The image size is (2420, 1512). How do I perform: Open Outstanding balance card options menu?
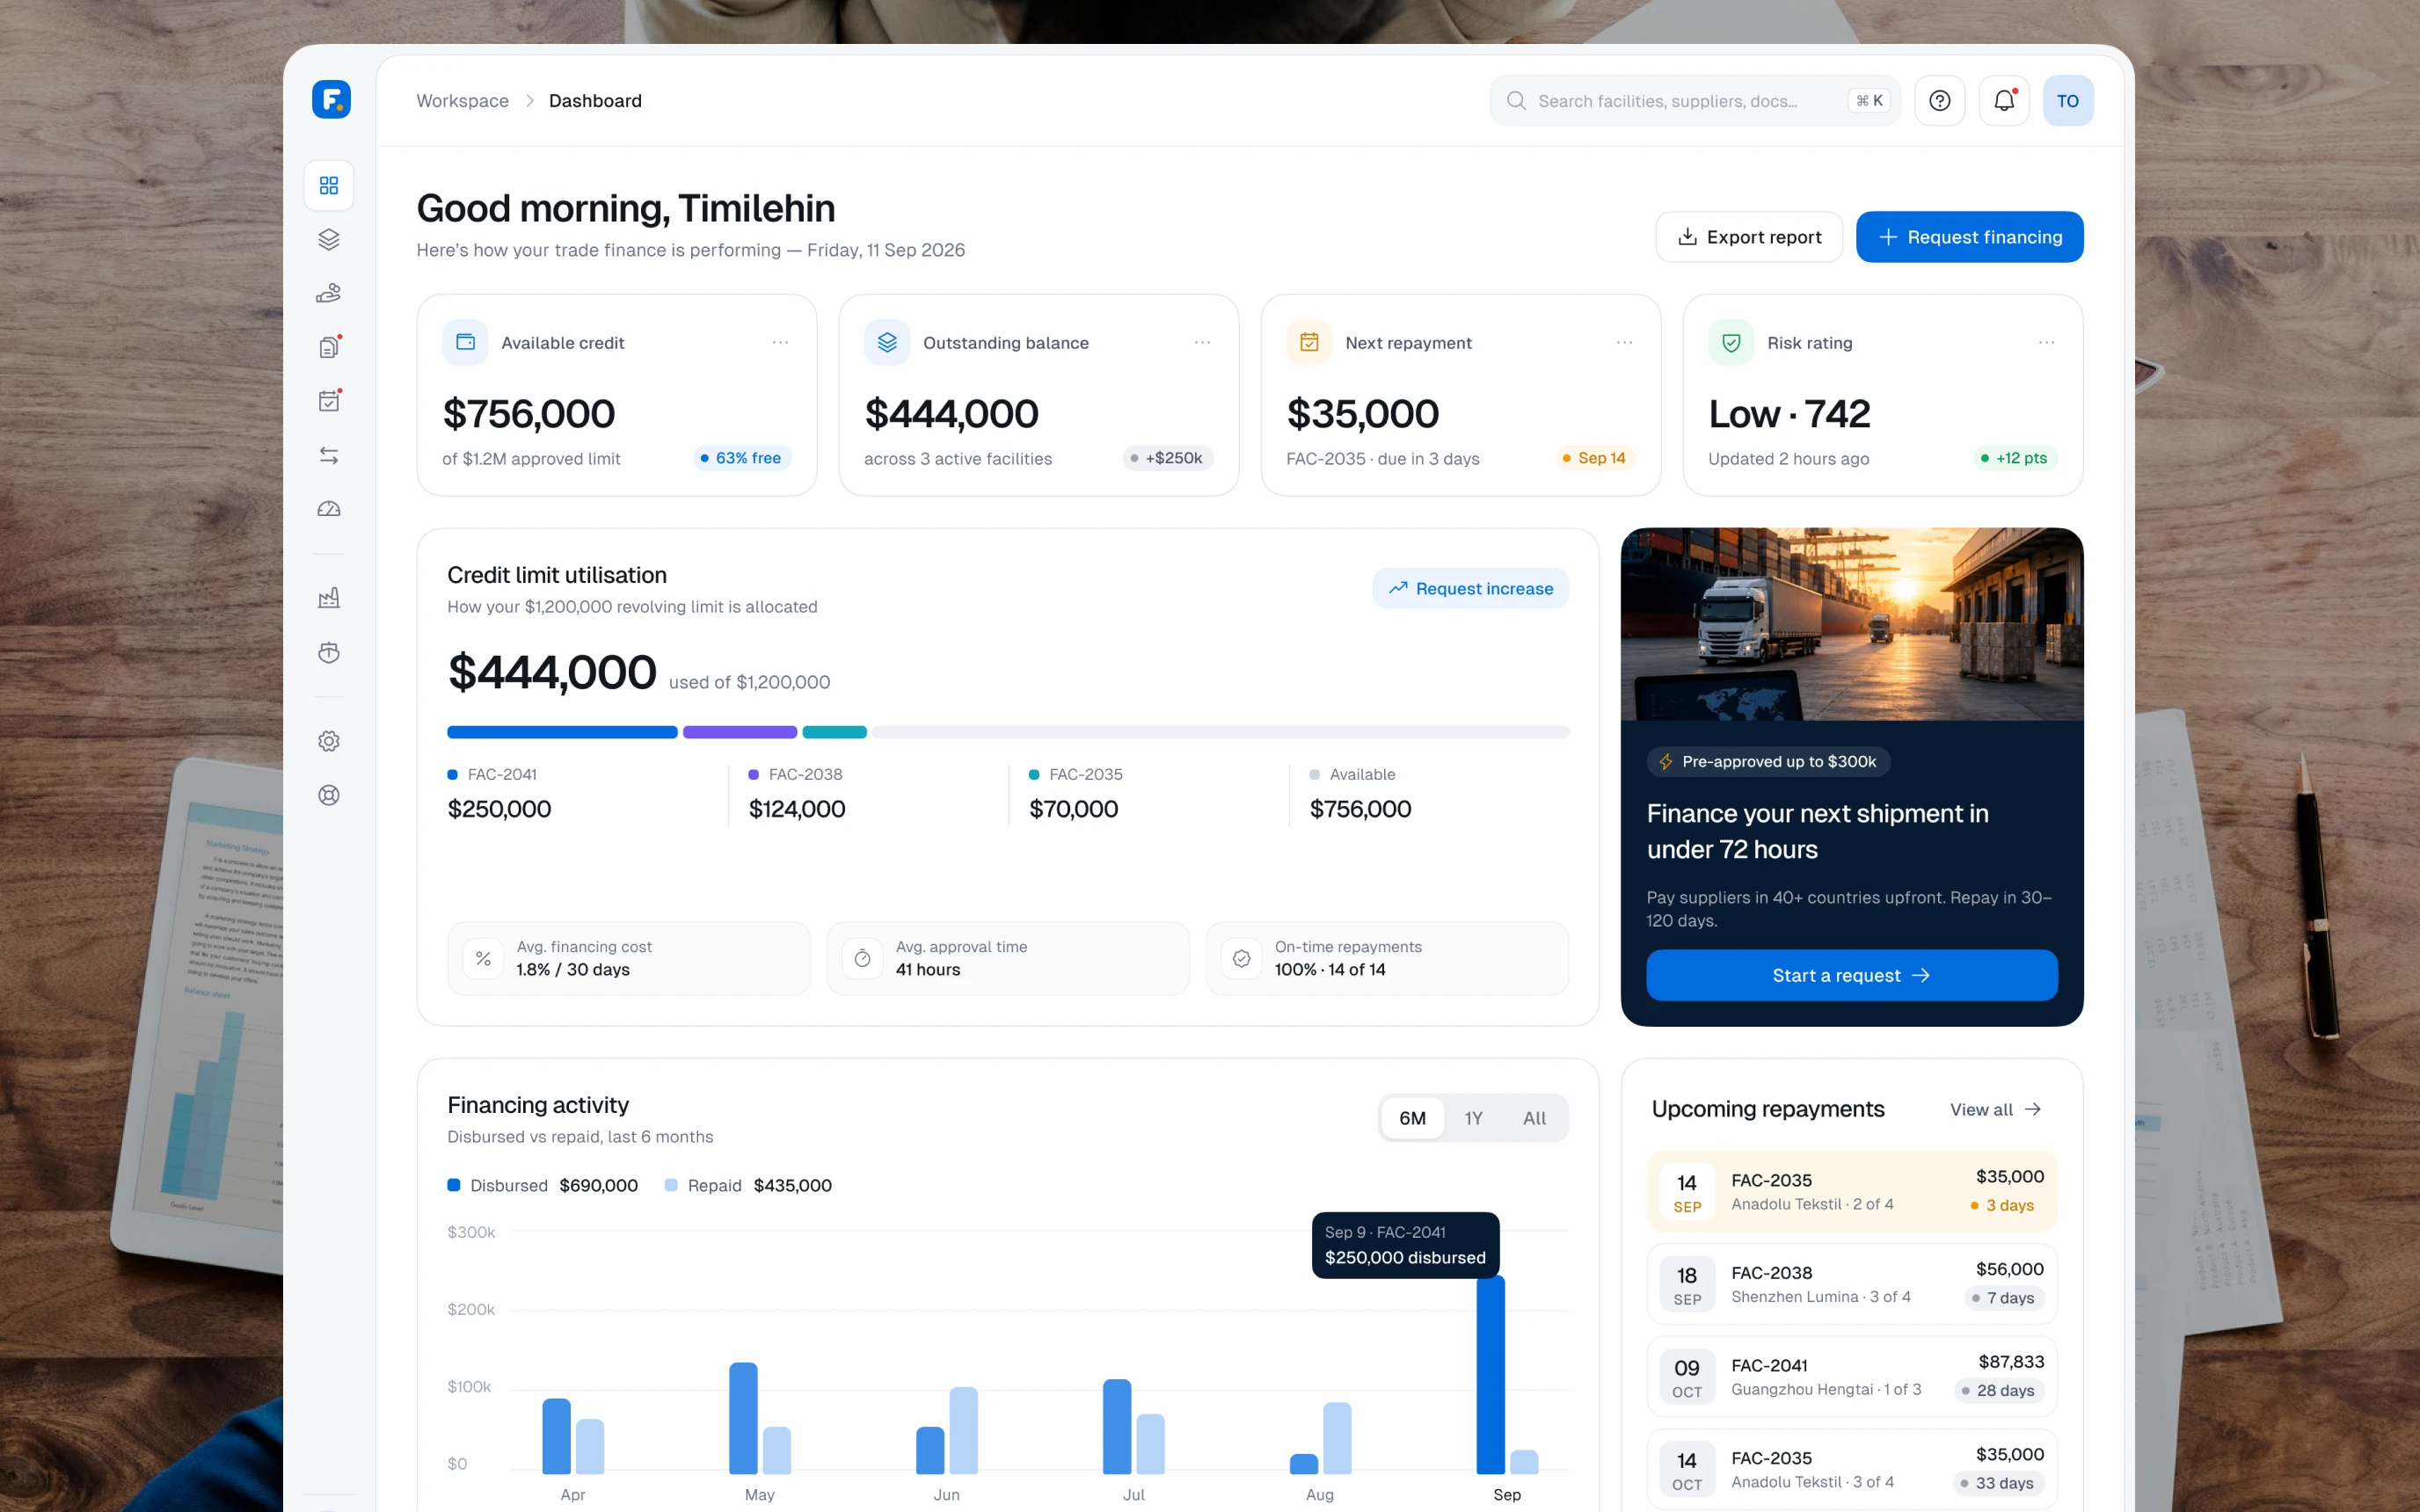[1203, 343]
